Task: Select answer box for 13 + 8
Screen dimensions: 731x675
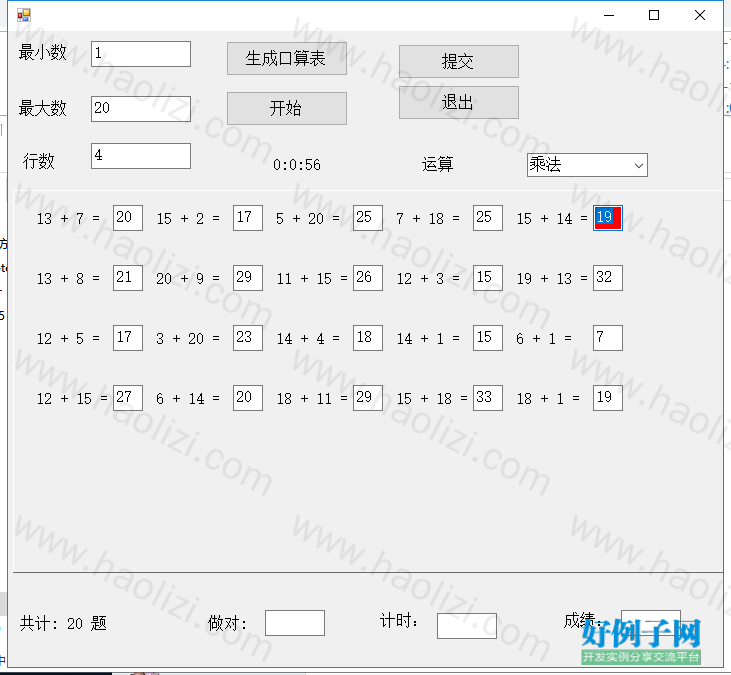Action: point(128,278)
